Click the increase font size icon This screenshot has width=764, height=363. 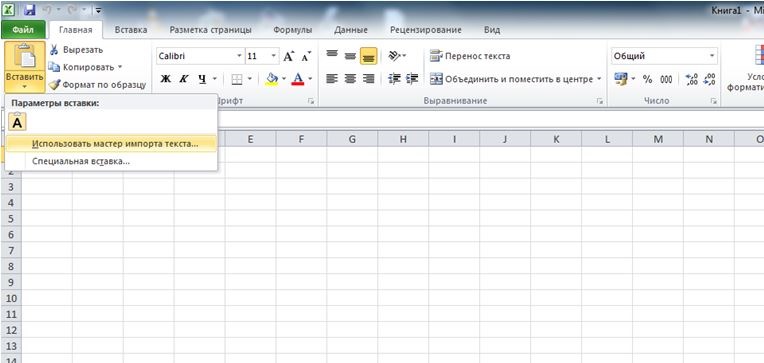point(288,56)
